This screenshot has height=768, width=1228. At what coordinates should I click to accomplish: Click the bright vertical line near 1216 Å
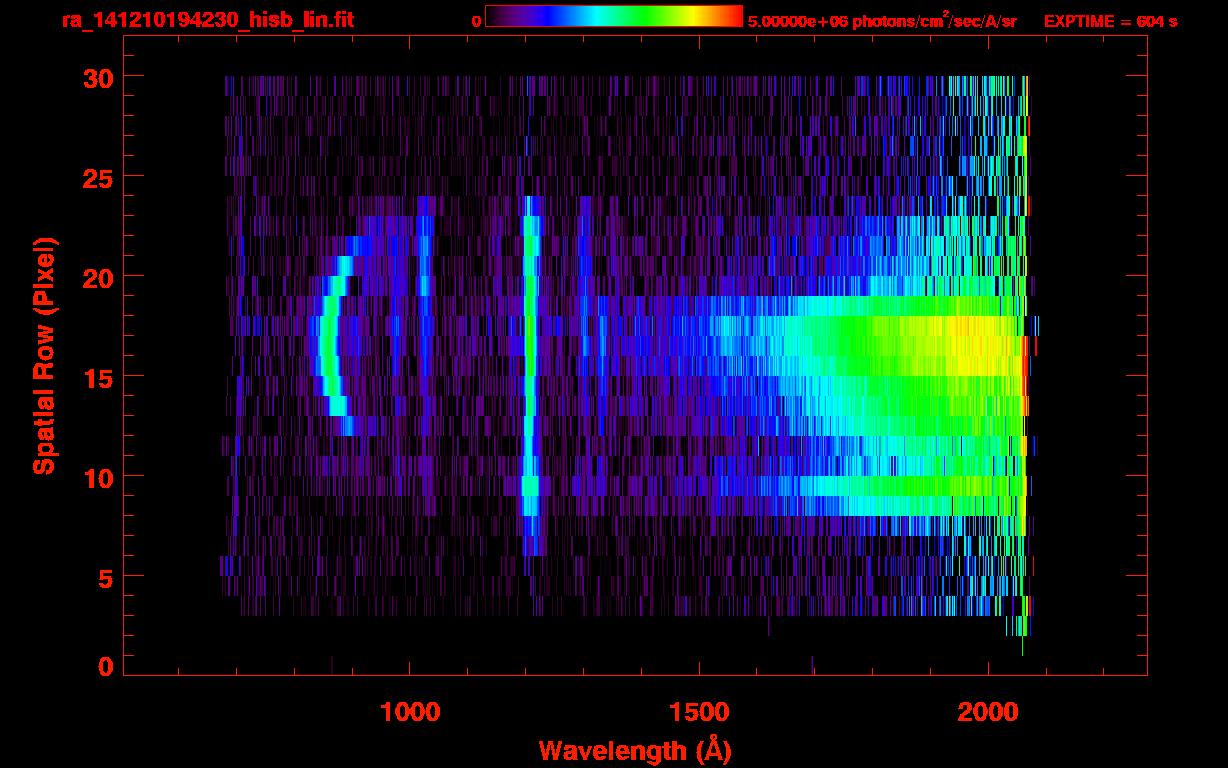pos(530,376)
